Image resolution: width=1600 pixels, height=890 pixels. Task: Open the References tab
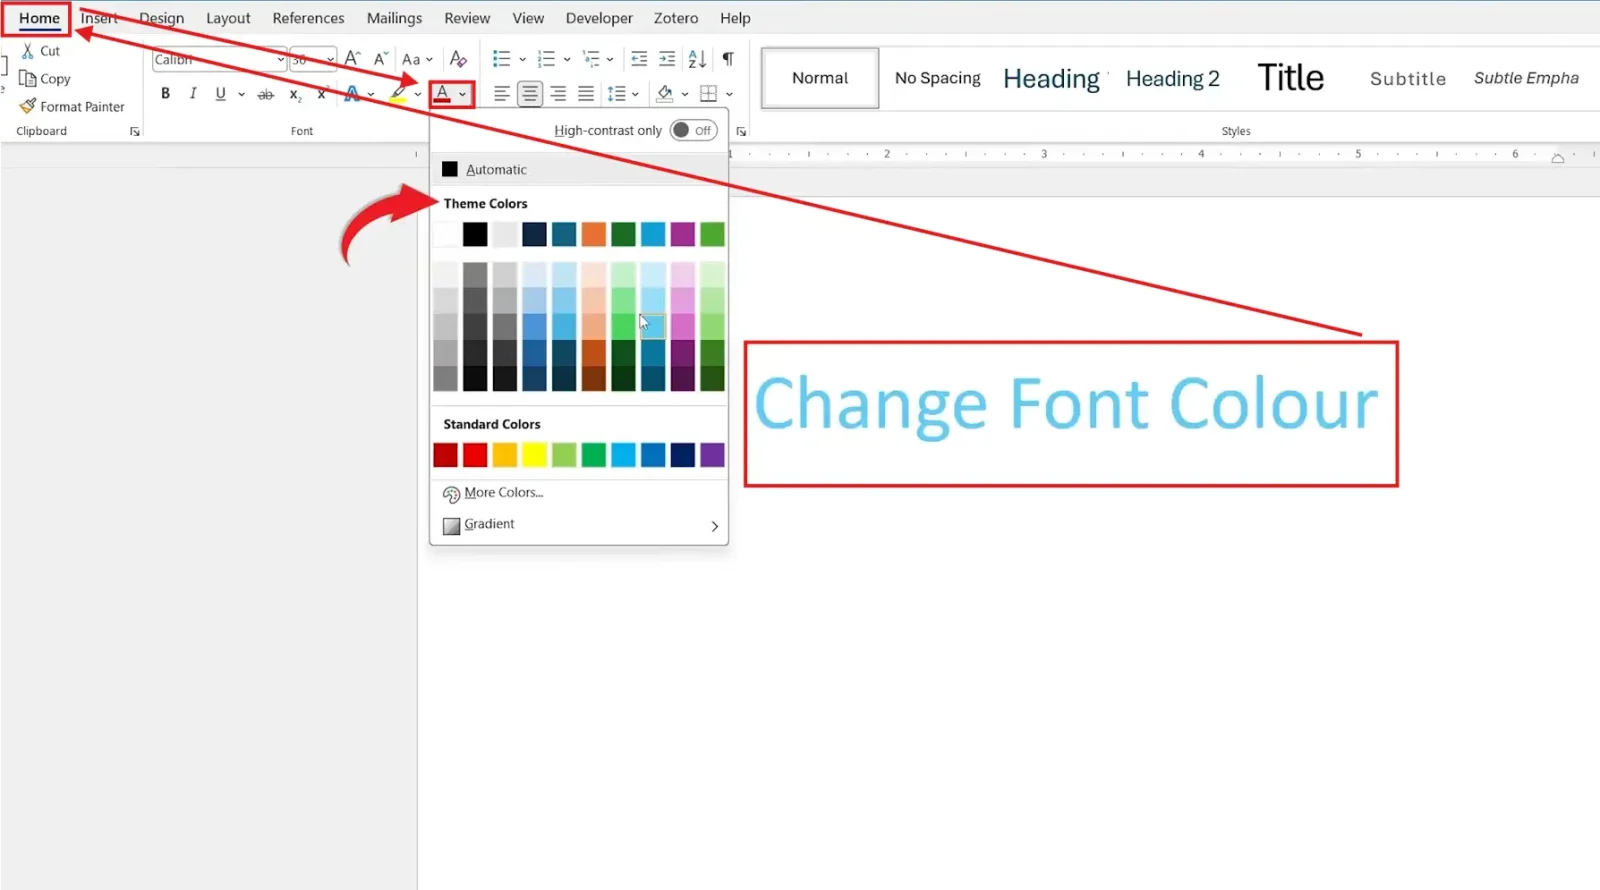coord(308,18)
